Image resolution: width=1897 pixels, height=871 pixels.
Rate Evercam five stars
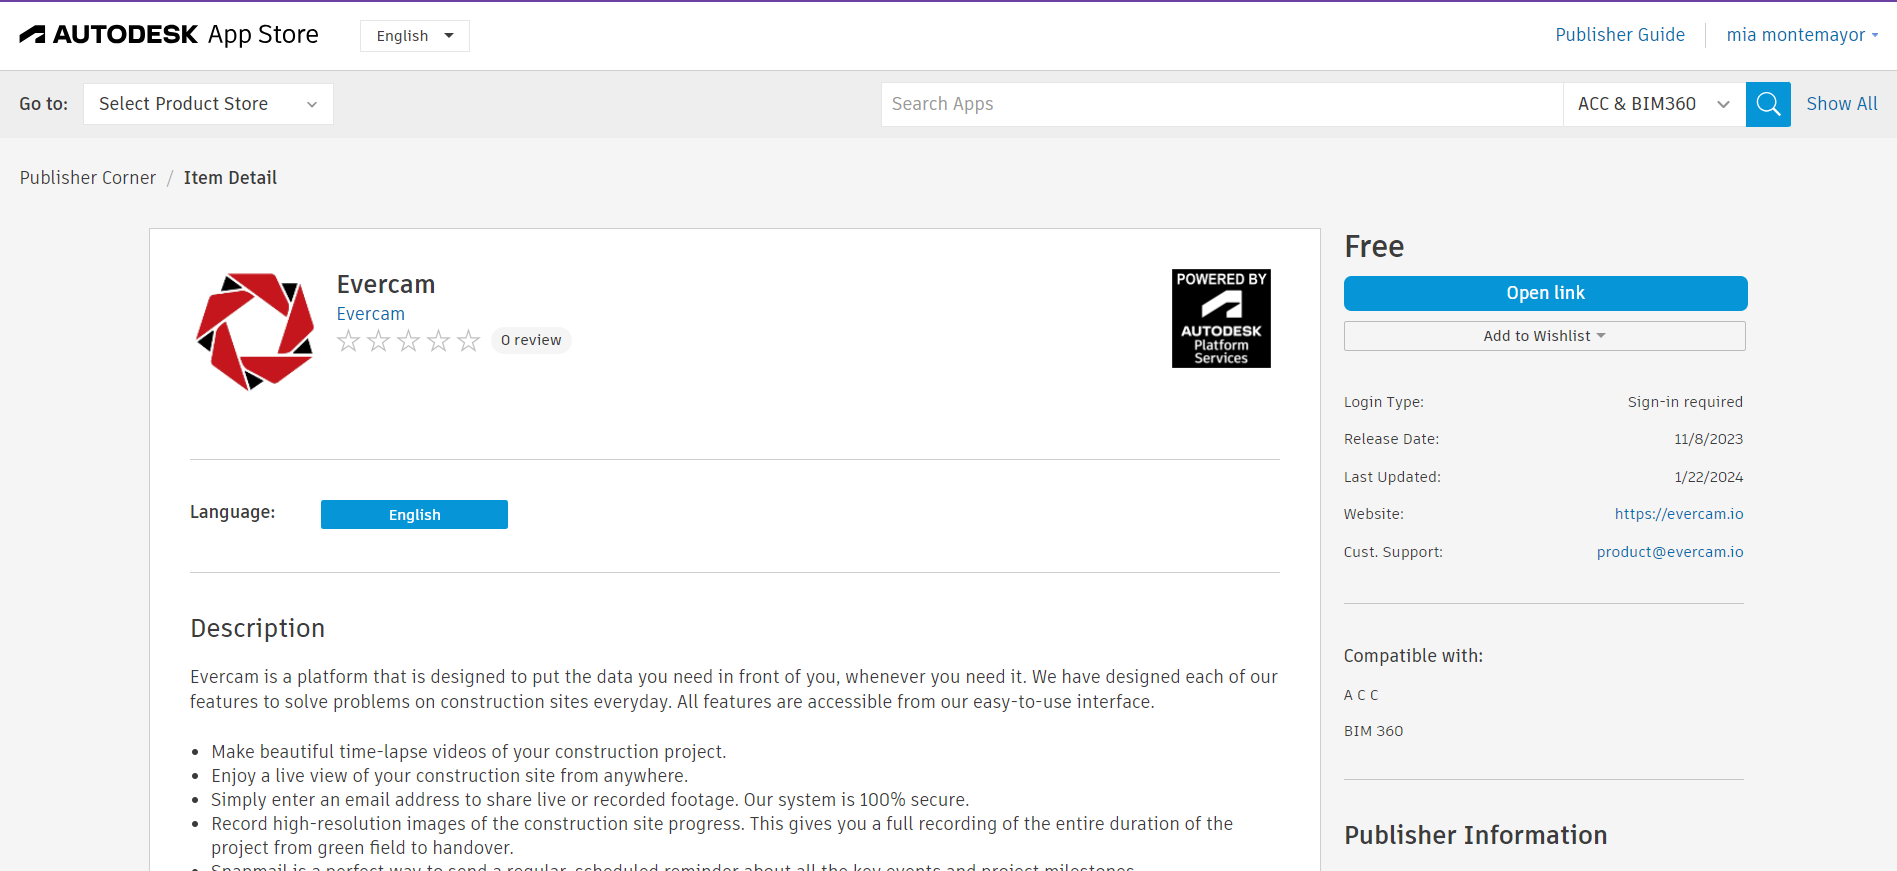click(x=468, y=341)
